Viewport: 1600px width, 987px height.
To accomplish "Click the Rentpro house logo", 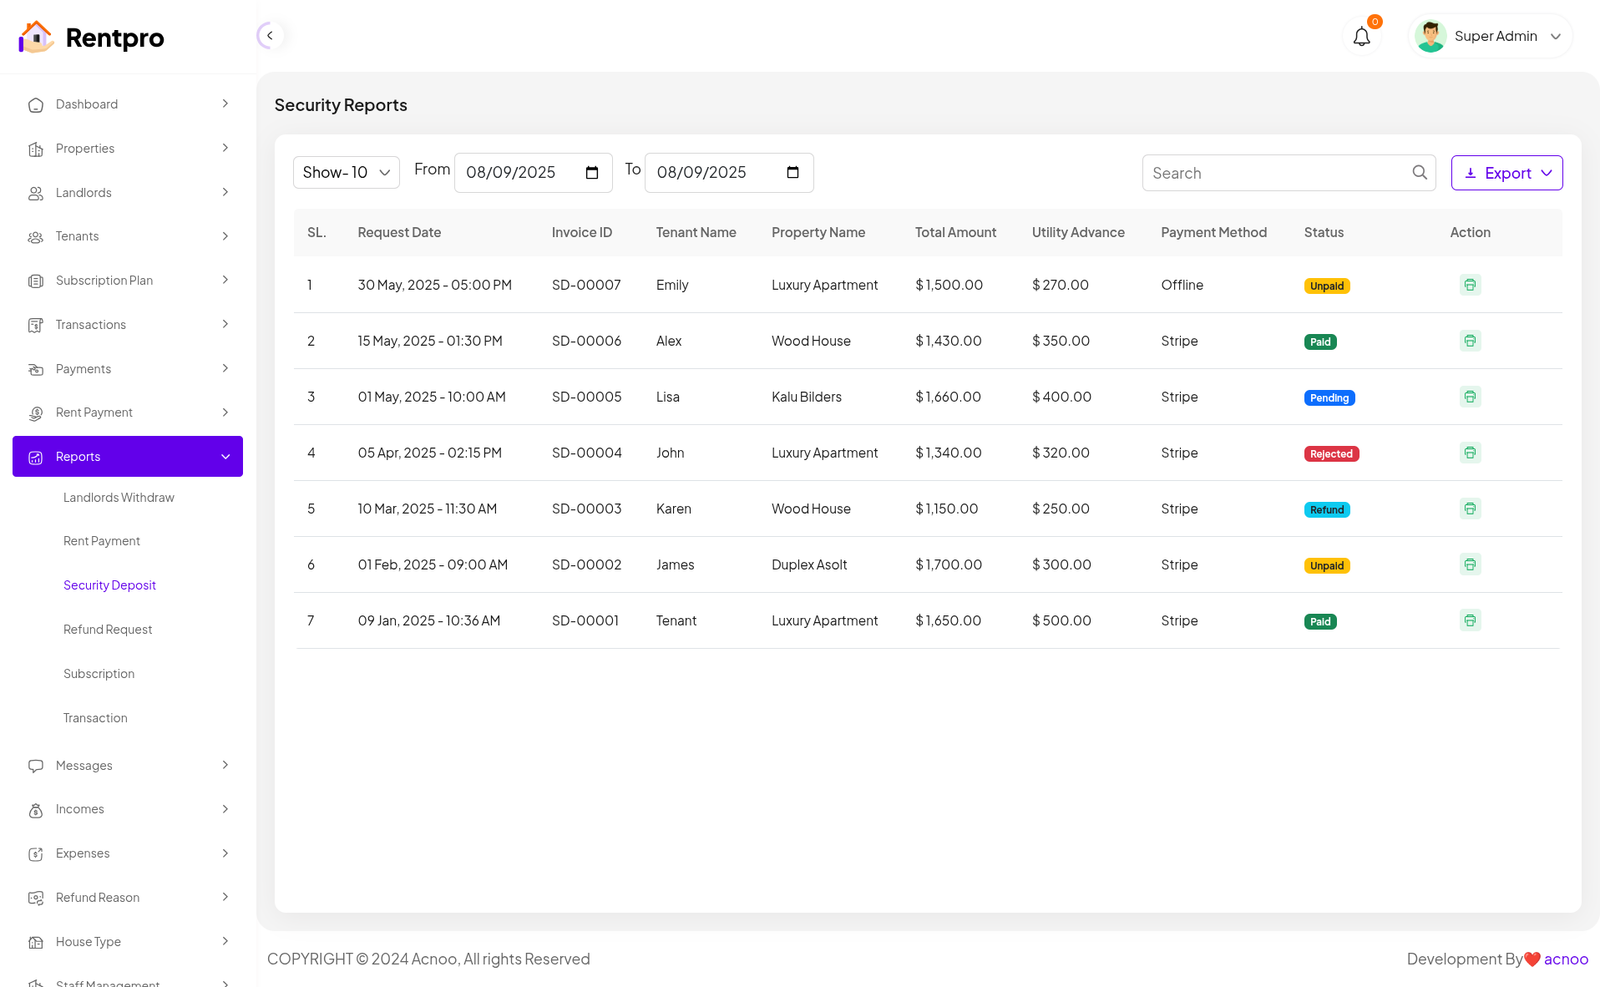I will coord(36,37).
